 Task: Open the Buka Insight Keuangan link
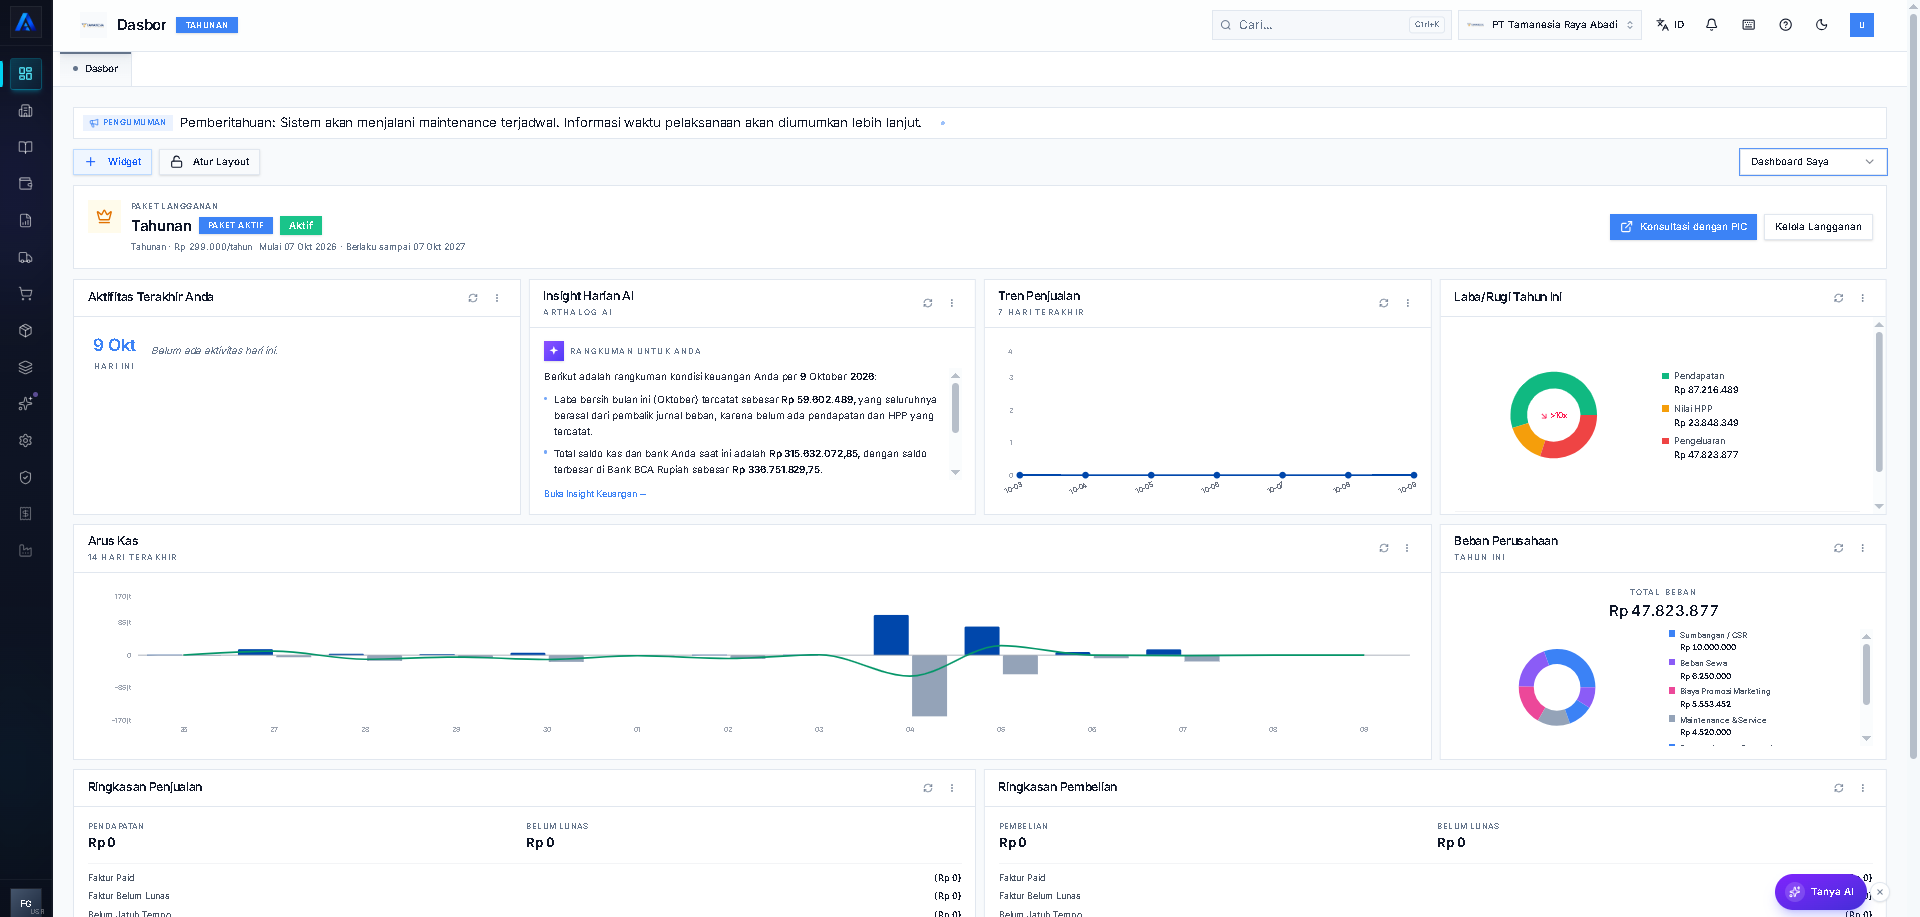click(x=595, y=494)
